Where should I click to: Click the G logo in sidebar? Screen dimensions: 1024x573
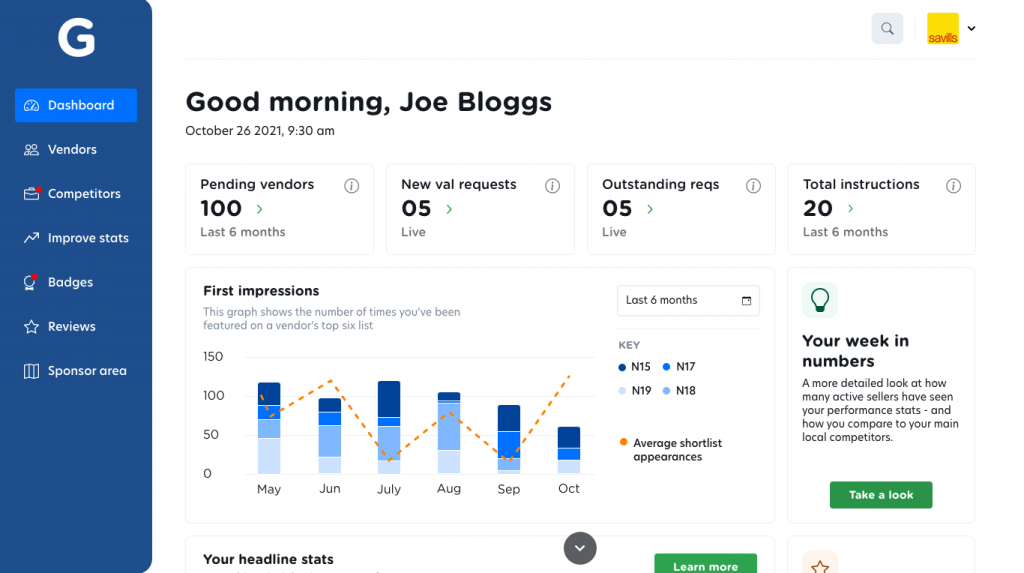(x=76, y=39)
